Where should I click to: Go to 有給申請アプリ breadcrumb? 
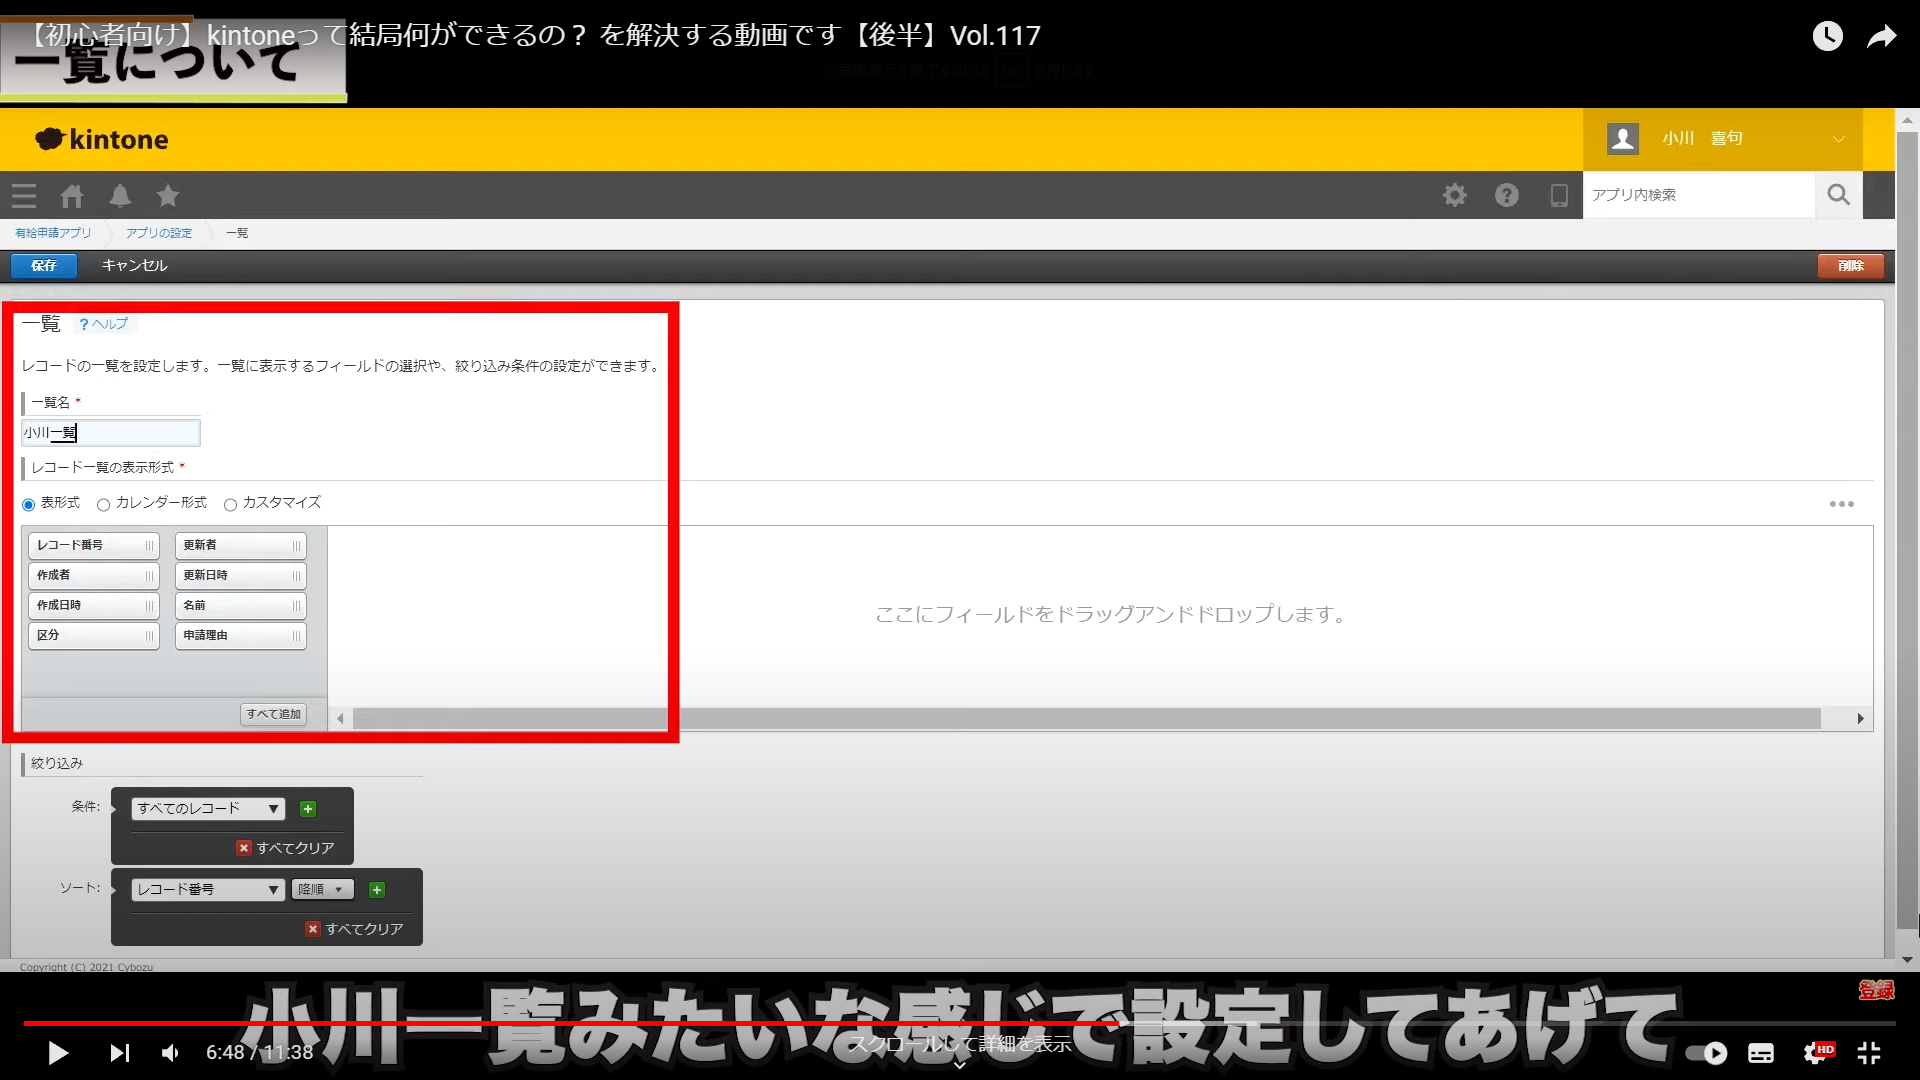[x=53, y=233]
